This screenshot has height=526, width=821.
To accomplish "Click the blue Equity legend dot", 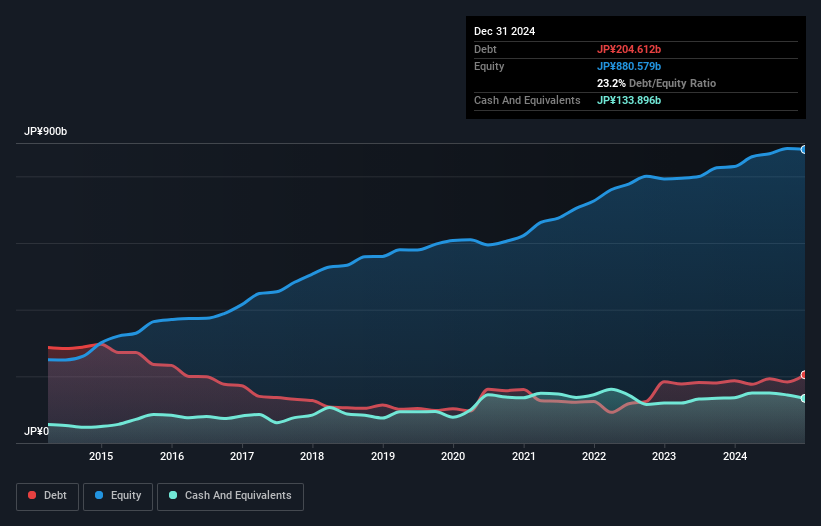I will click(x=99, y=495).
